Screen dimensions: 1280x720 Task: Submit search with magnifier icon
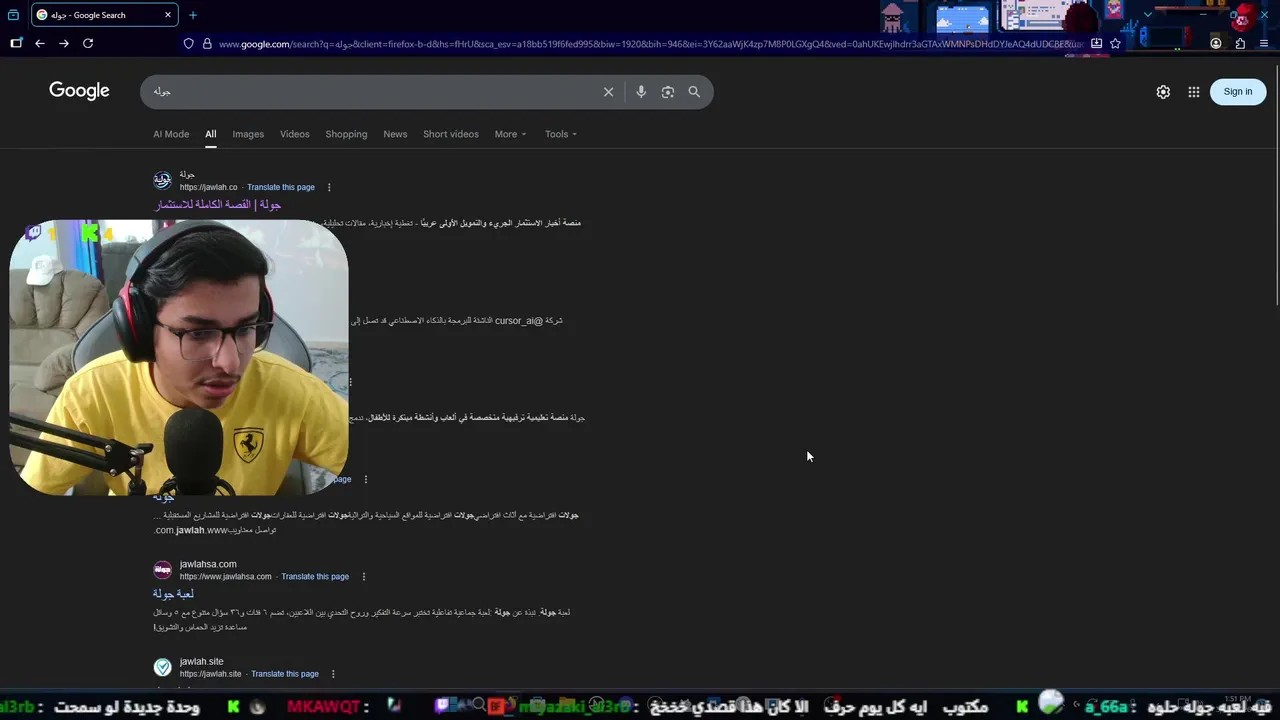point(694,92)
